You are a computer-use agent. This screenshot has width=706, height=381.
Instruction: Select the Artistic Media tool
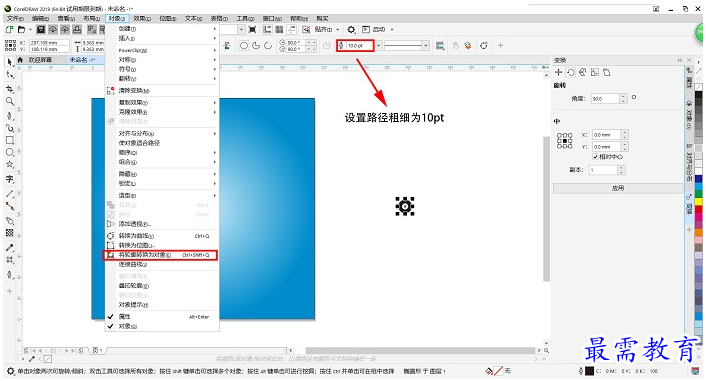(9, 128)
